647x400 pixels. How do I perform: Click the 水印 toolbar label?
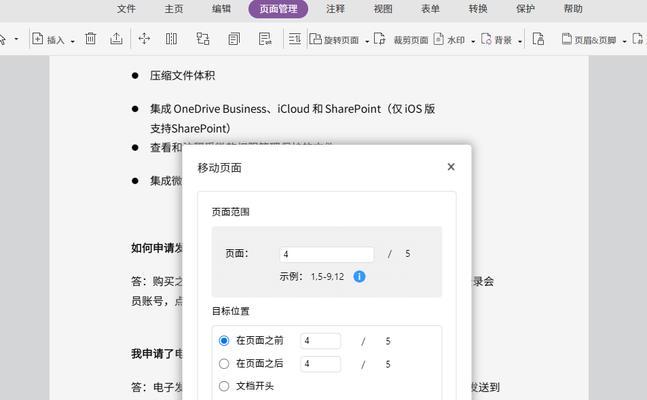[456, 40]
